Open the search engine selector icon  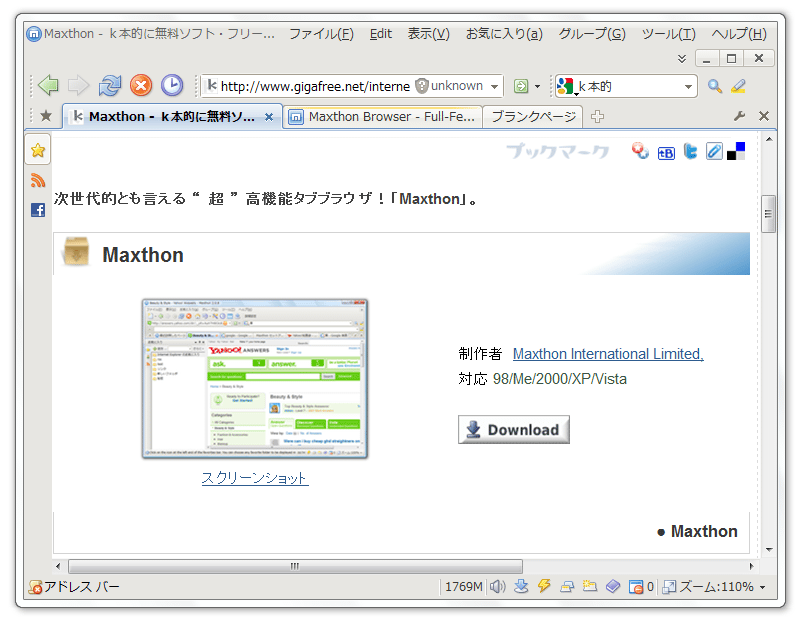[566, 86]
